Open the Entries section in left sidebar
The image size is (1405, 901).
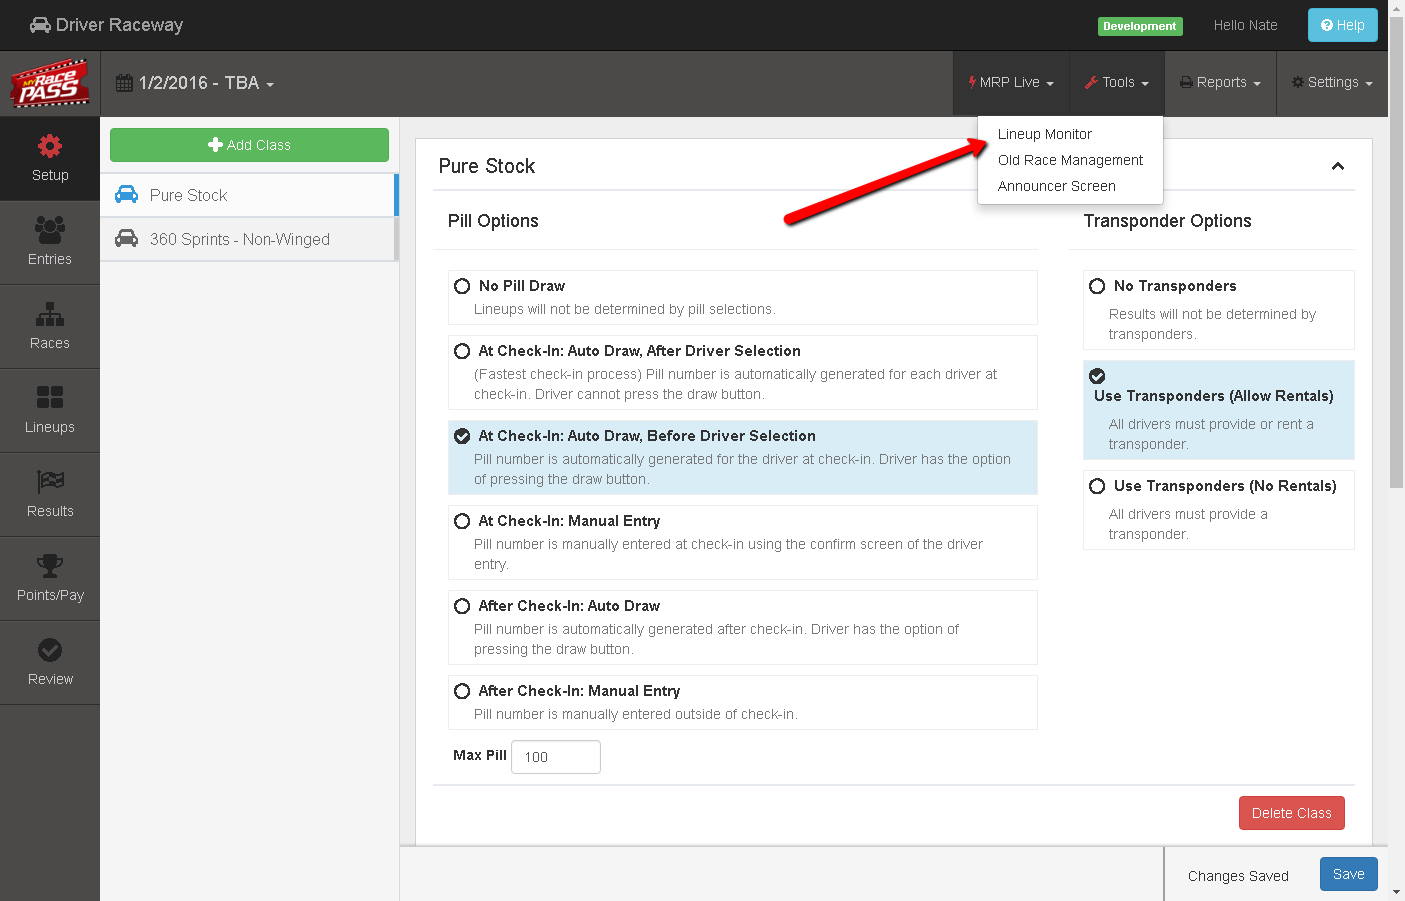[x=50, y=242]
